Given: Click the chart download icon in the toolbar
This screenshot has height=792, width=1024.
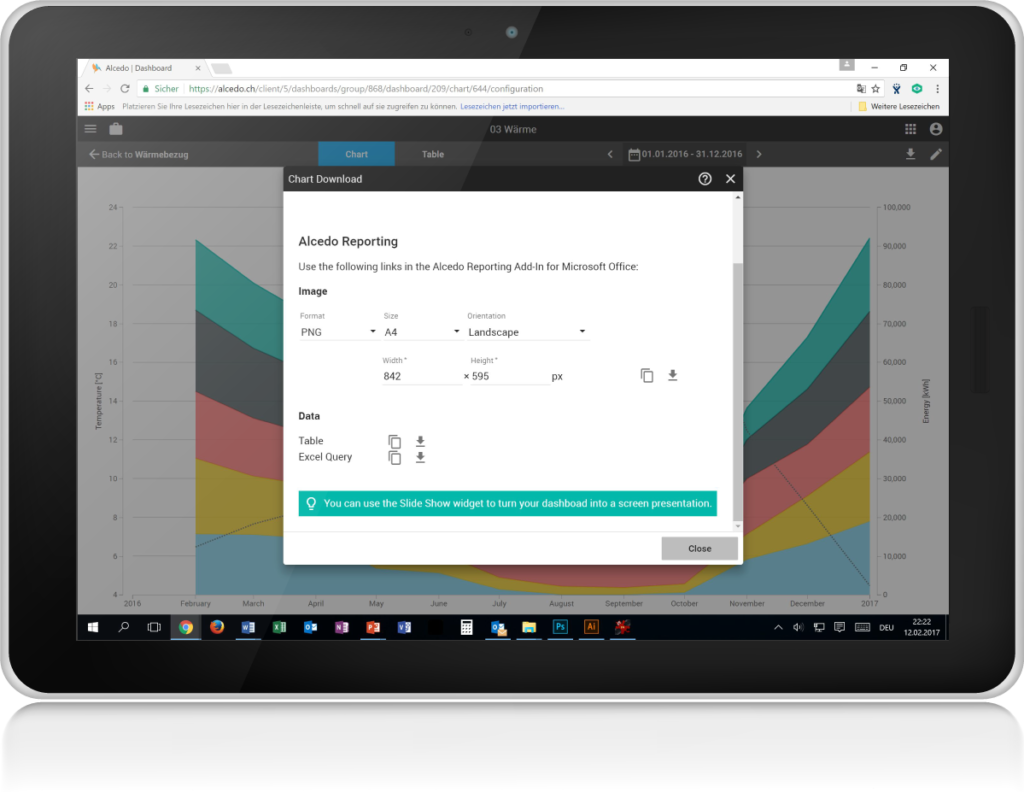Looking at the screenshot, I should 910,154.
